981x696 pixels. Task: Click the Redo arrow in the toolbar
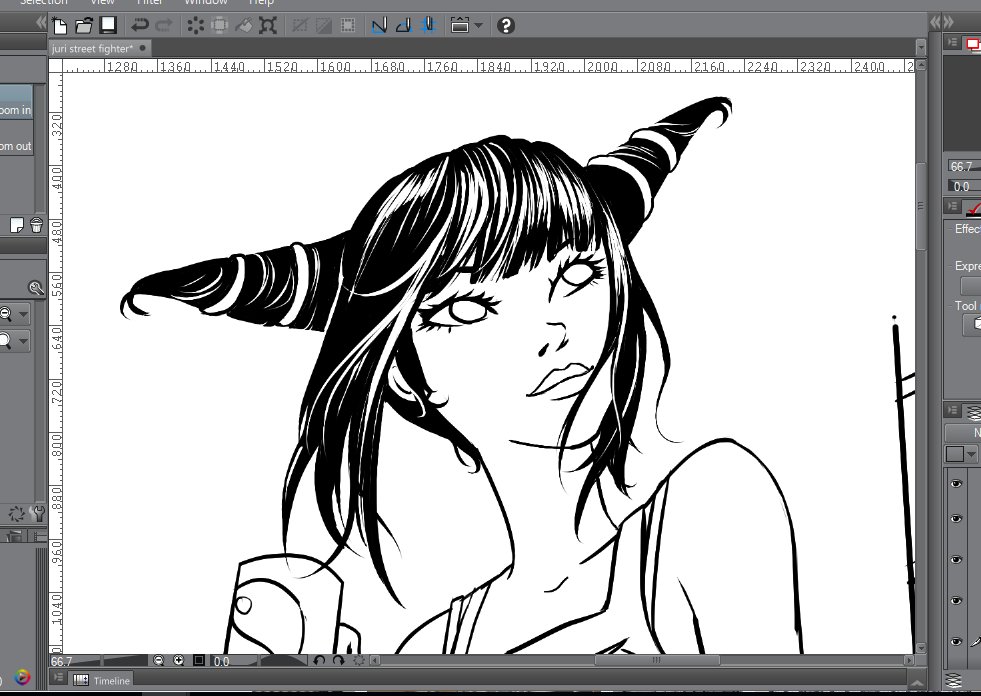pyautogui.click(x=164, y=26)
